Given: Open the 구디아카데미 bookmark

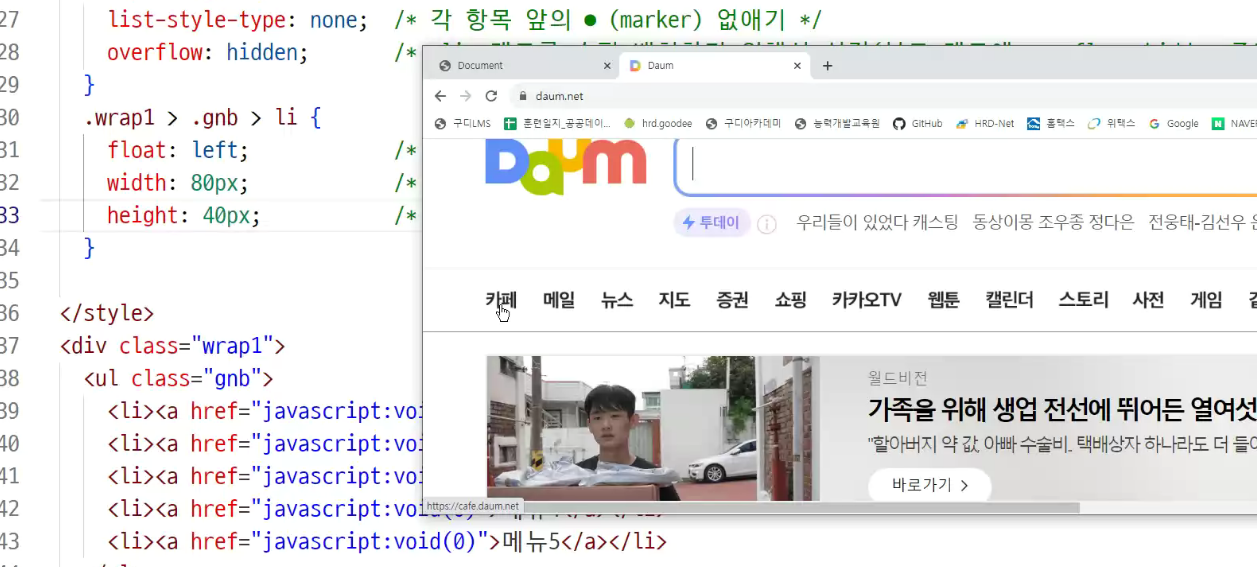Looking at the screenshot, I should pos(743,124).
